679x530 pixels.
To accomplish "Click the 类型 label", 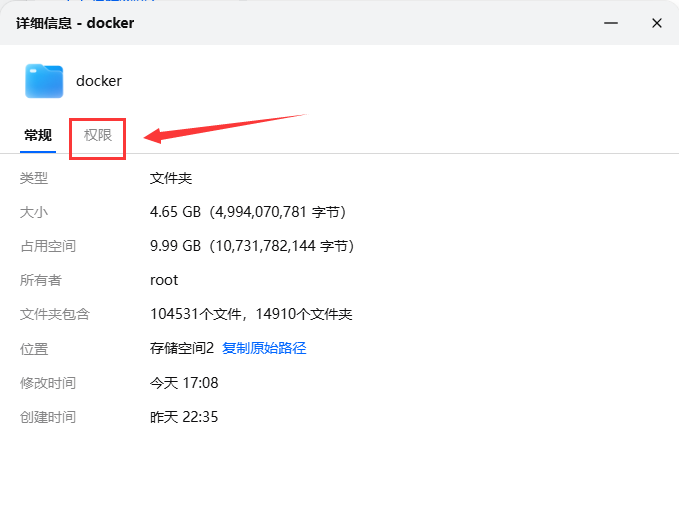I will pos(34,178).
